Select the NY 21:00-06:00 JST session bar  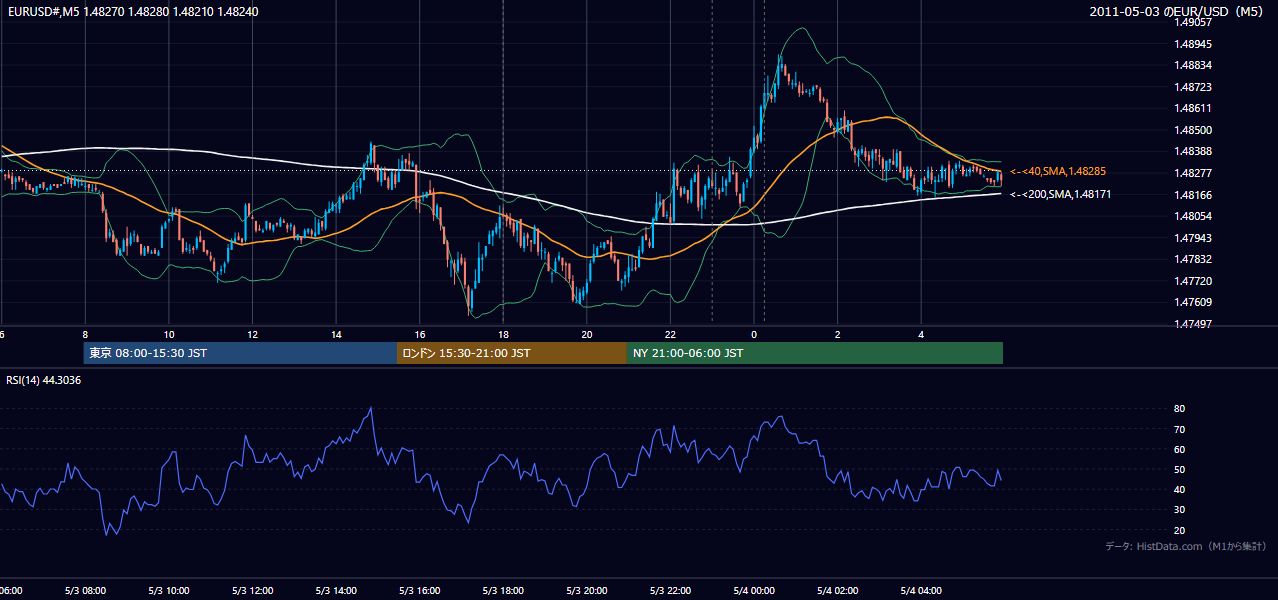(x=815, y=353)
